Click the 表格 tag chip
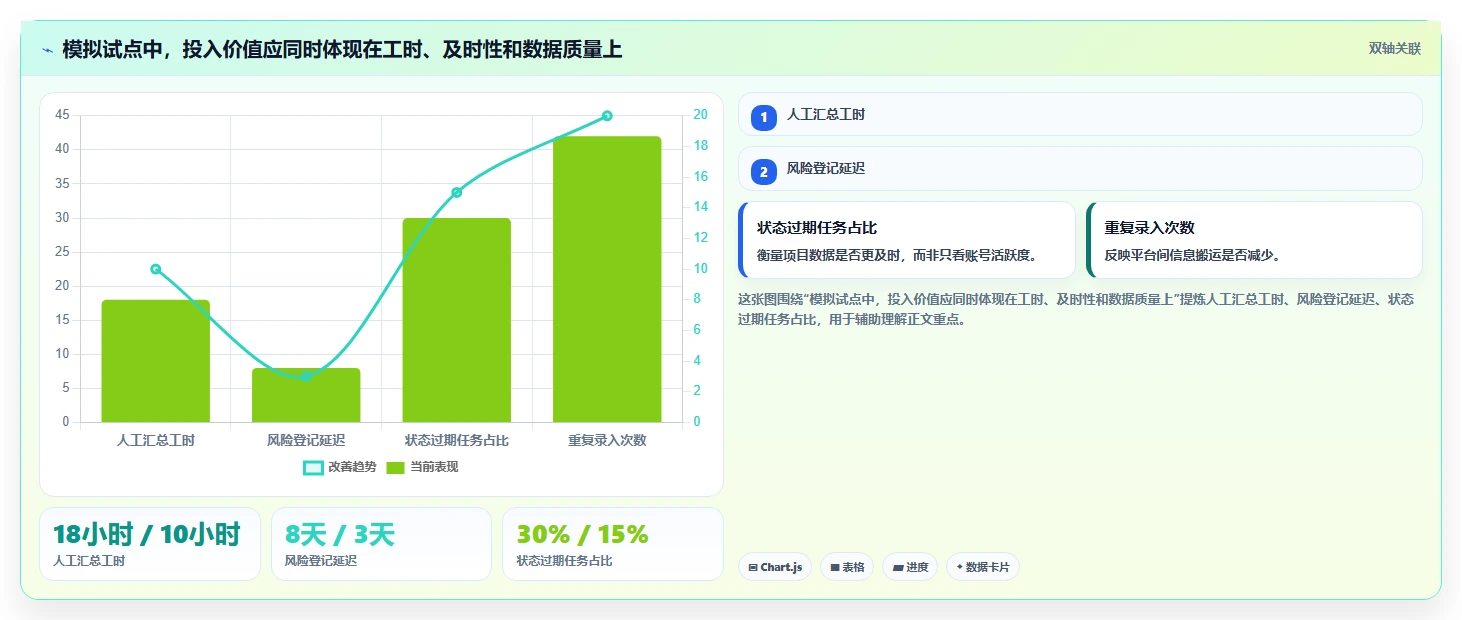This screenshot has width=1462, height=620. (847, 567)
